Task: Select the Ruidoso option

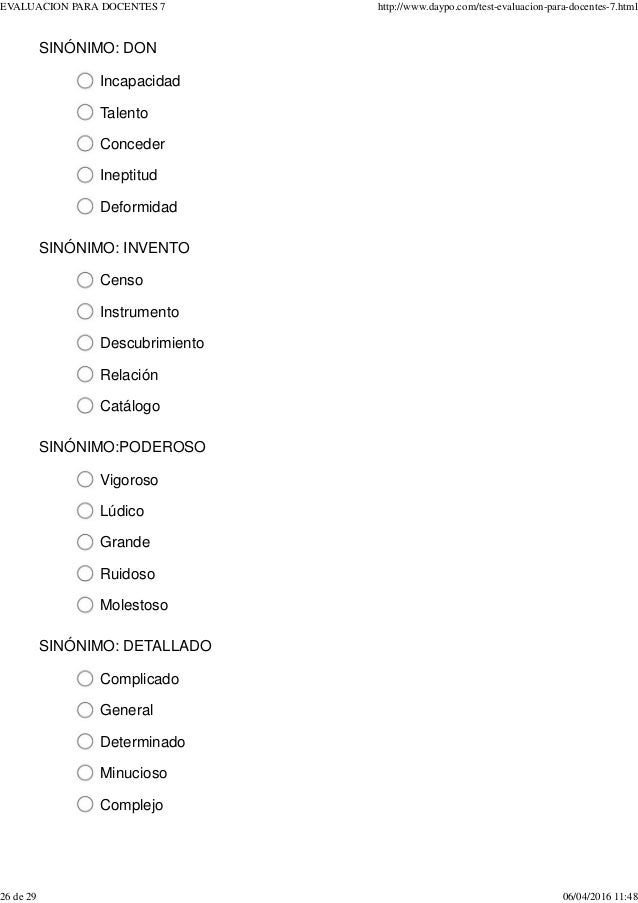Action: click(85, 574)
